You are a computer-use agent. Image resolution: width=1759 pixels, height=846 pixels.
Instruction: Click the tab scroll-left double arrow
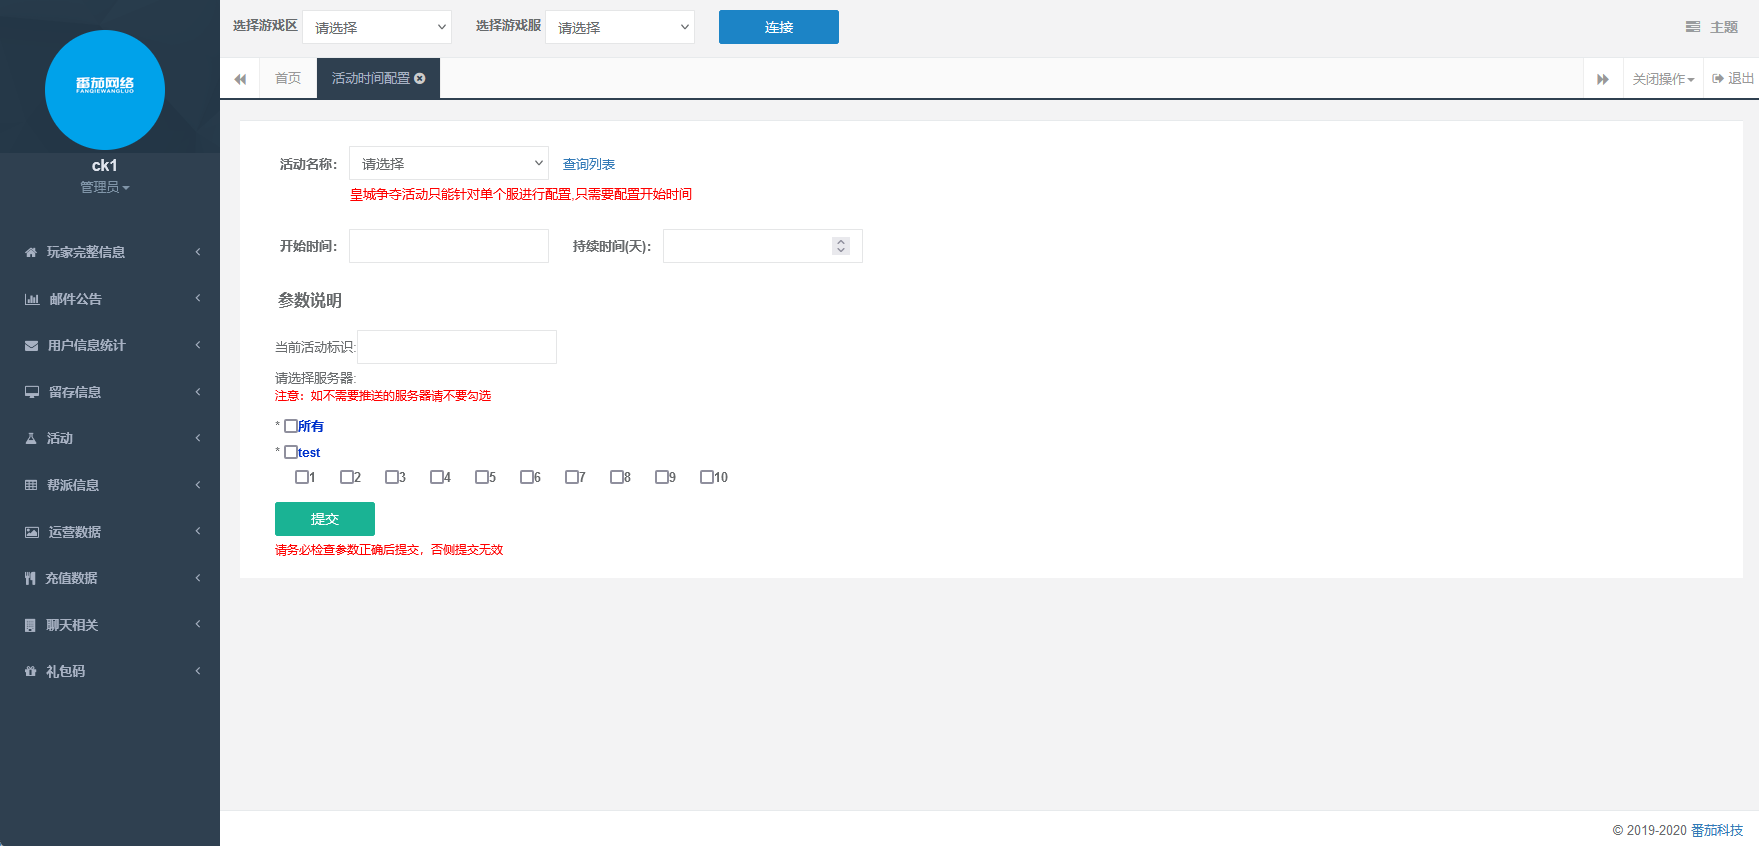click(240, 79)
